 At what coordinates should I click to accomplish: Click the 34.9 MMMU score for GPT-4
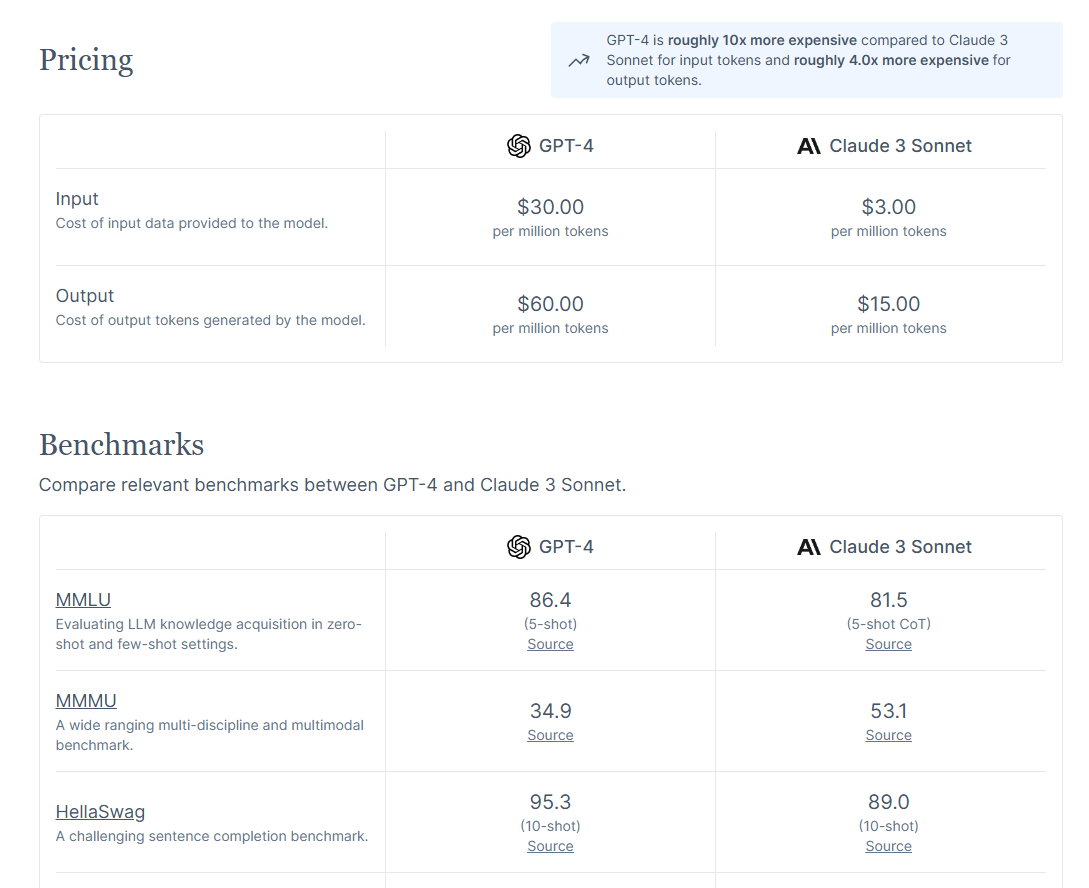(x=550, y=711)
